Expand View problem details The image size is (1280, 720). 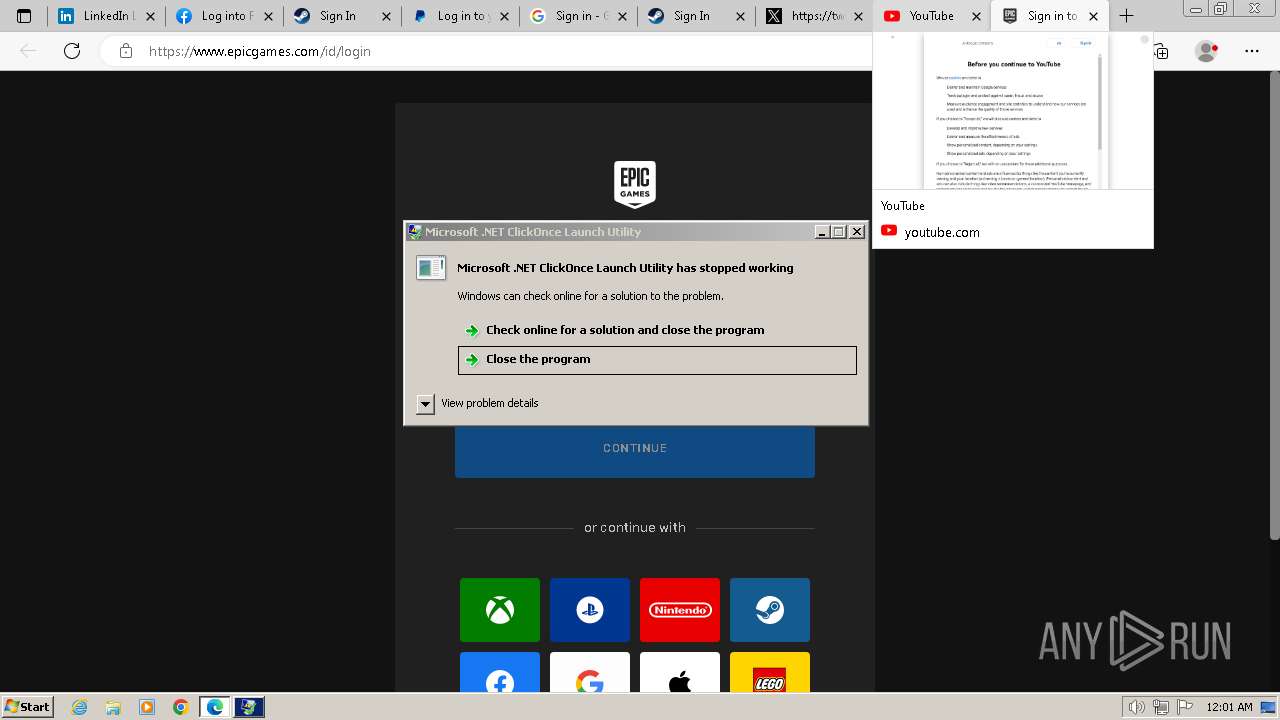coord(425,404)
